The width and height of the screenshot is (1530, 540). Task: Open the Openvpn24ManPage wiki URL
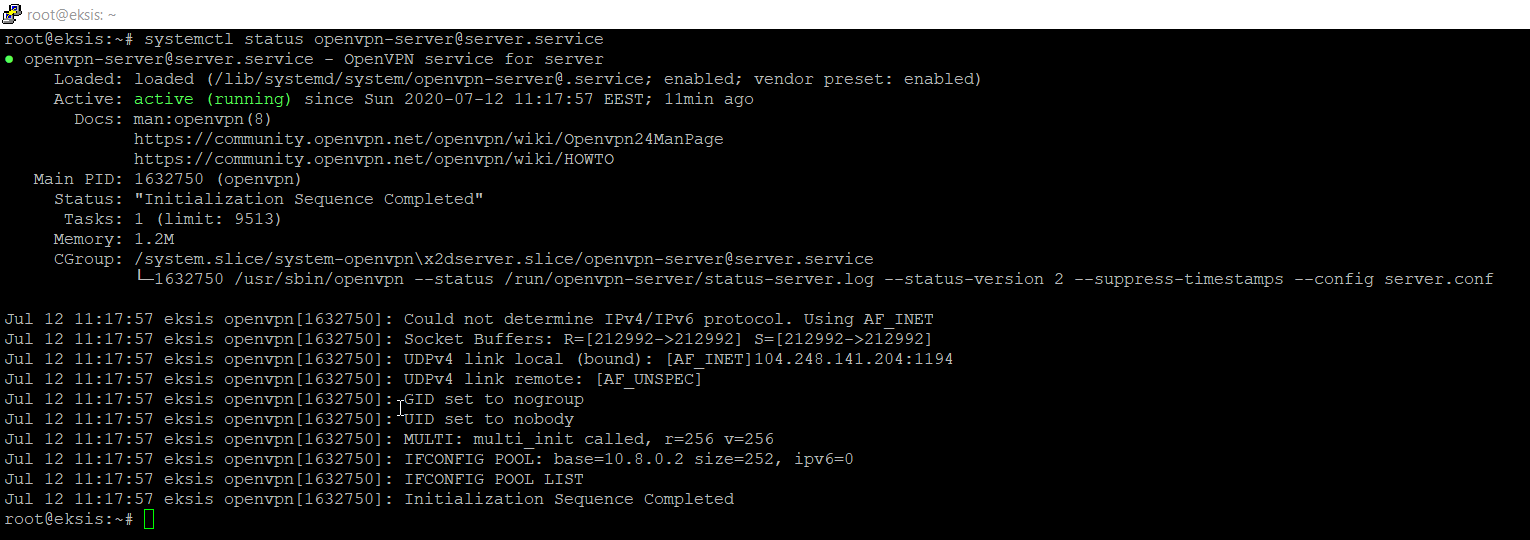coord(428,139)
